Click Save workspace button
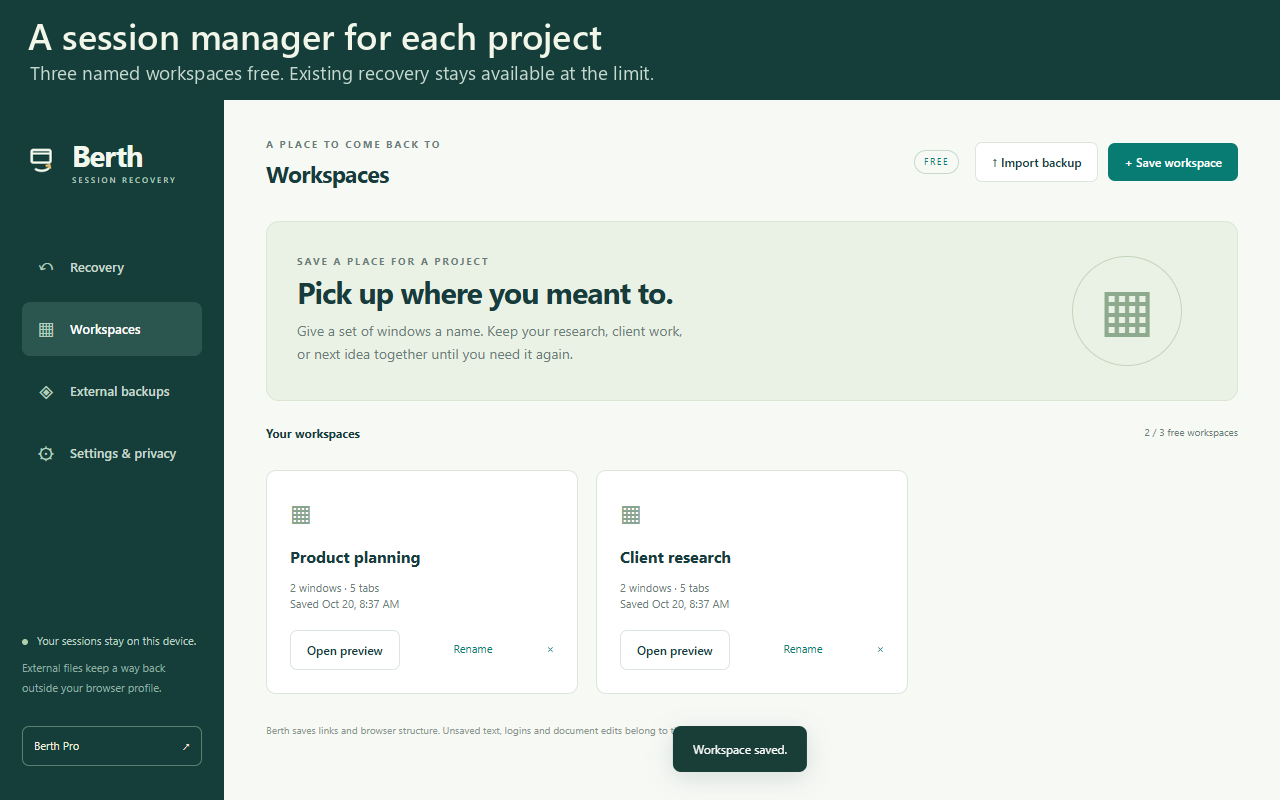This screenshot has height=800, width=1280. point(1173,162)
